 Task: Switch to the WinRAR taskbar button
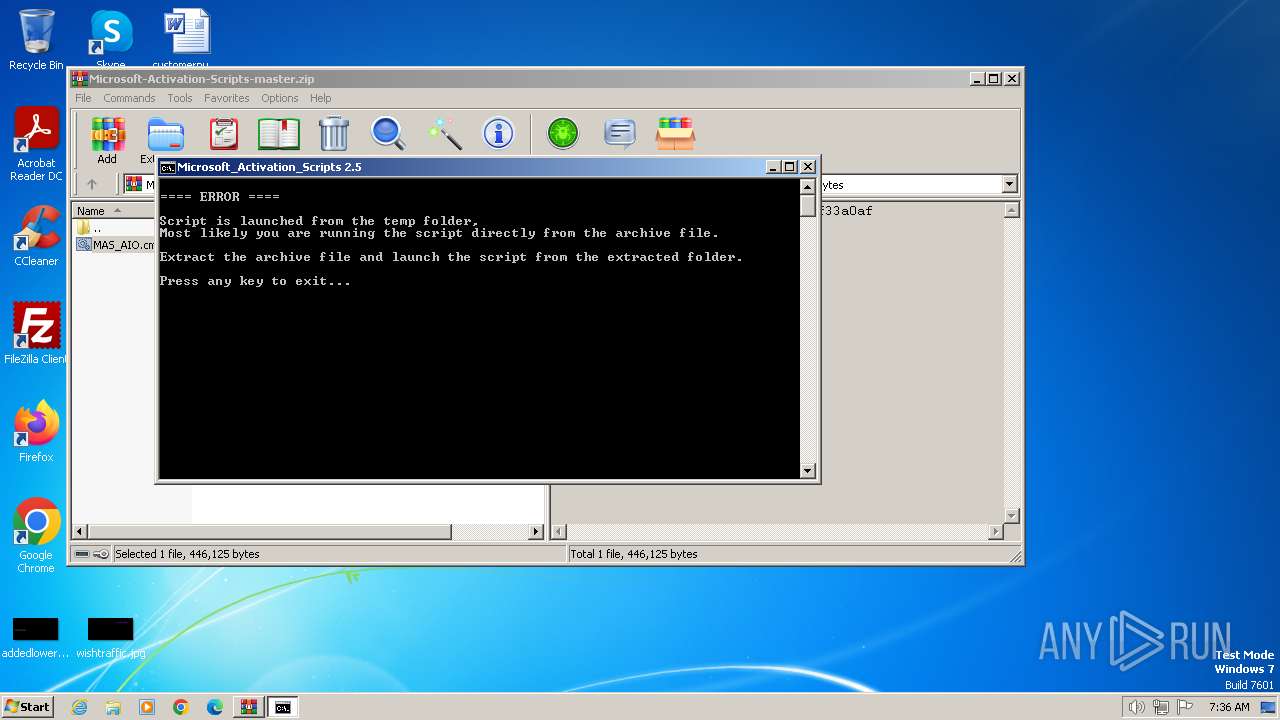point(249,707)
